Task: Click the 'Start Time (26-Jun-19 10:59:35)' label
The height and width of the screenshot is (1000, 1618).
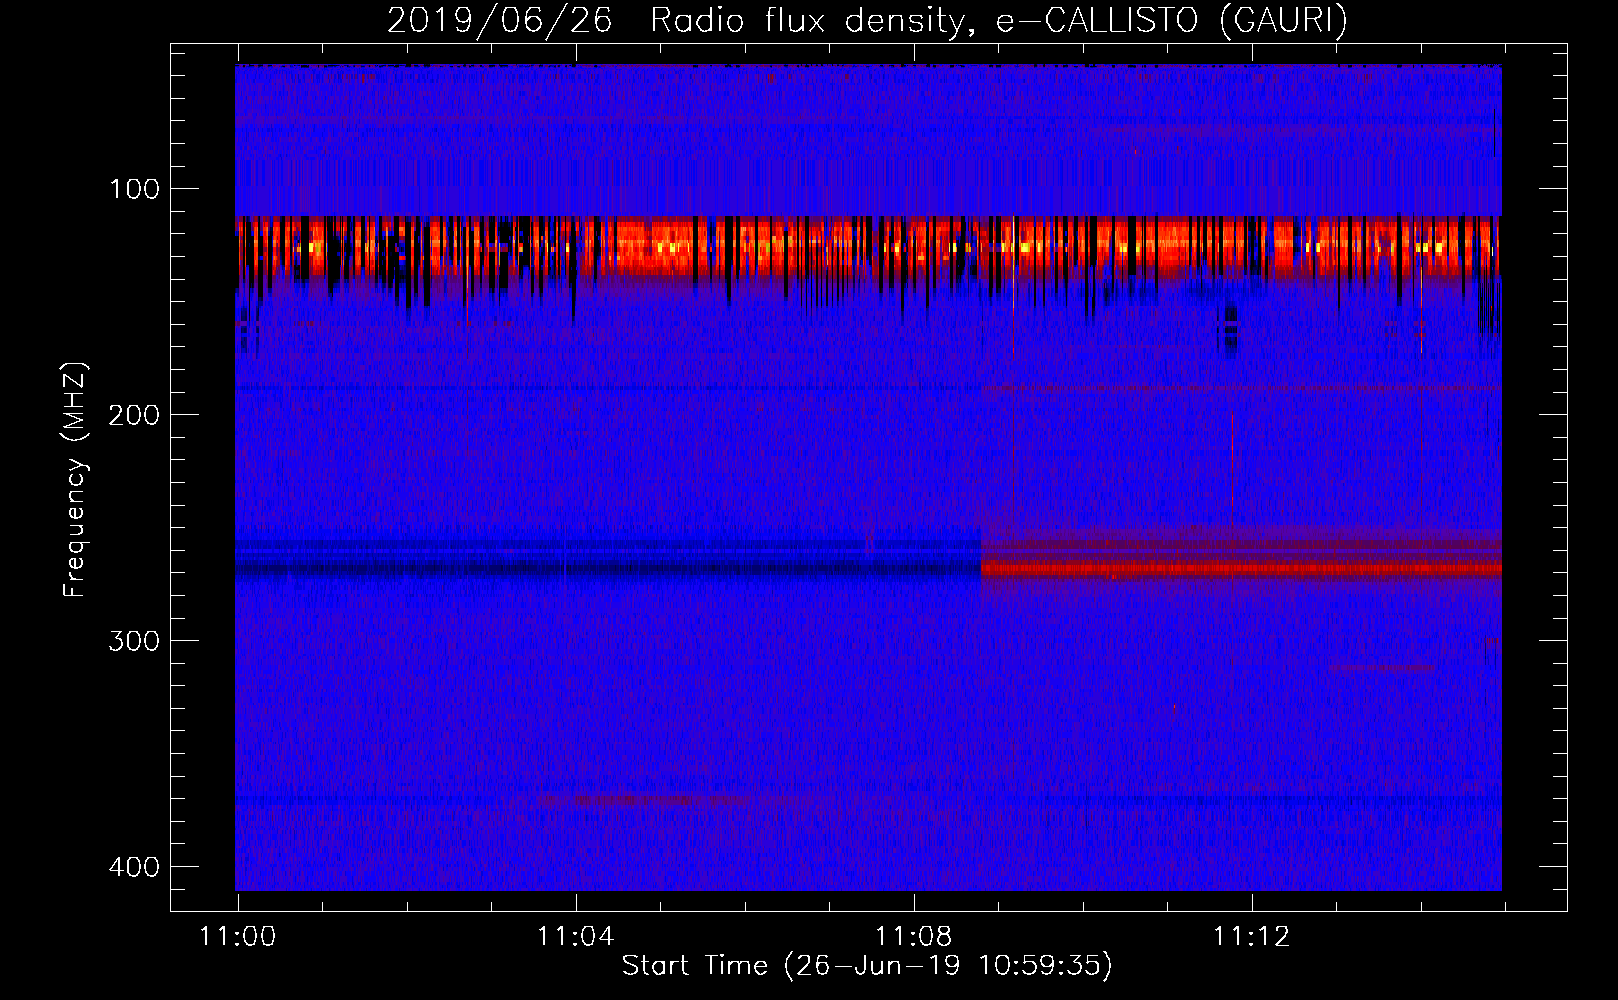Action: [x=867, y=966]
